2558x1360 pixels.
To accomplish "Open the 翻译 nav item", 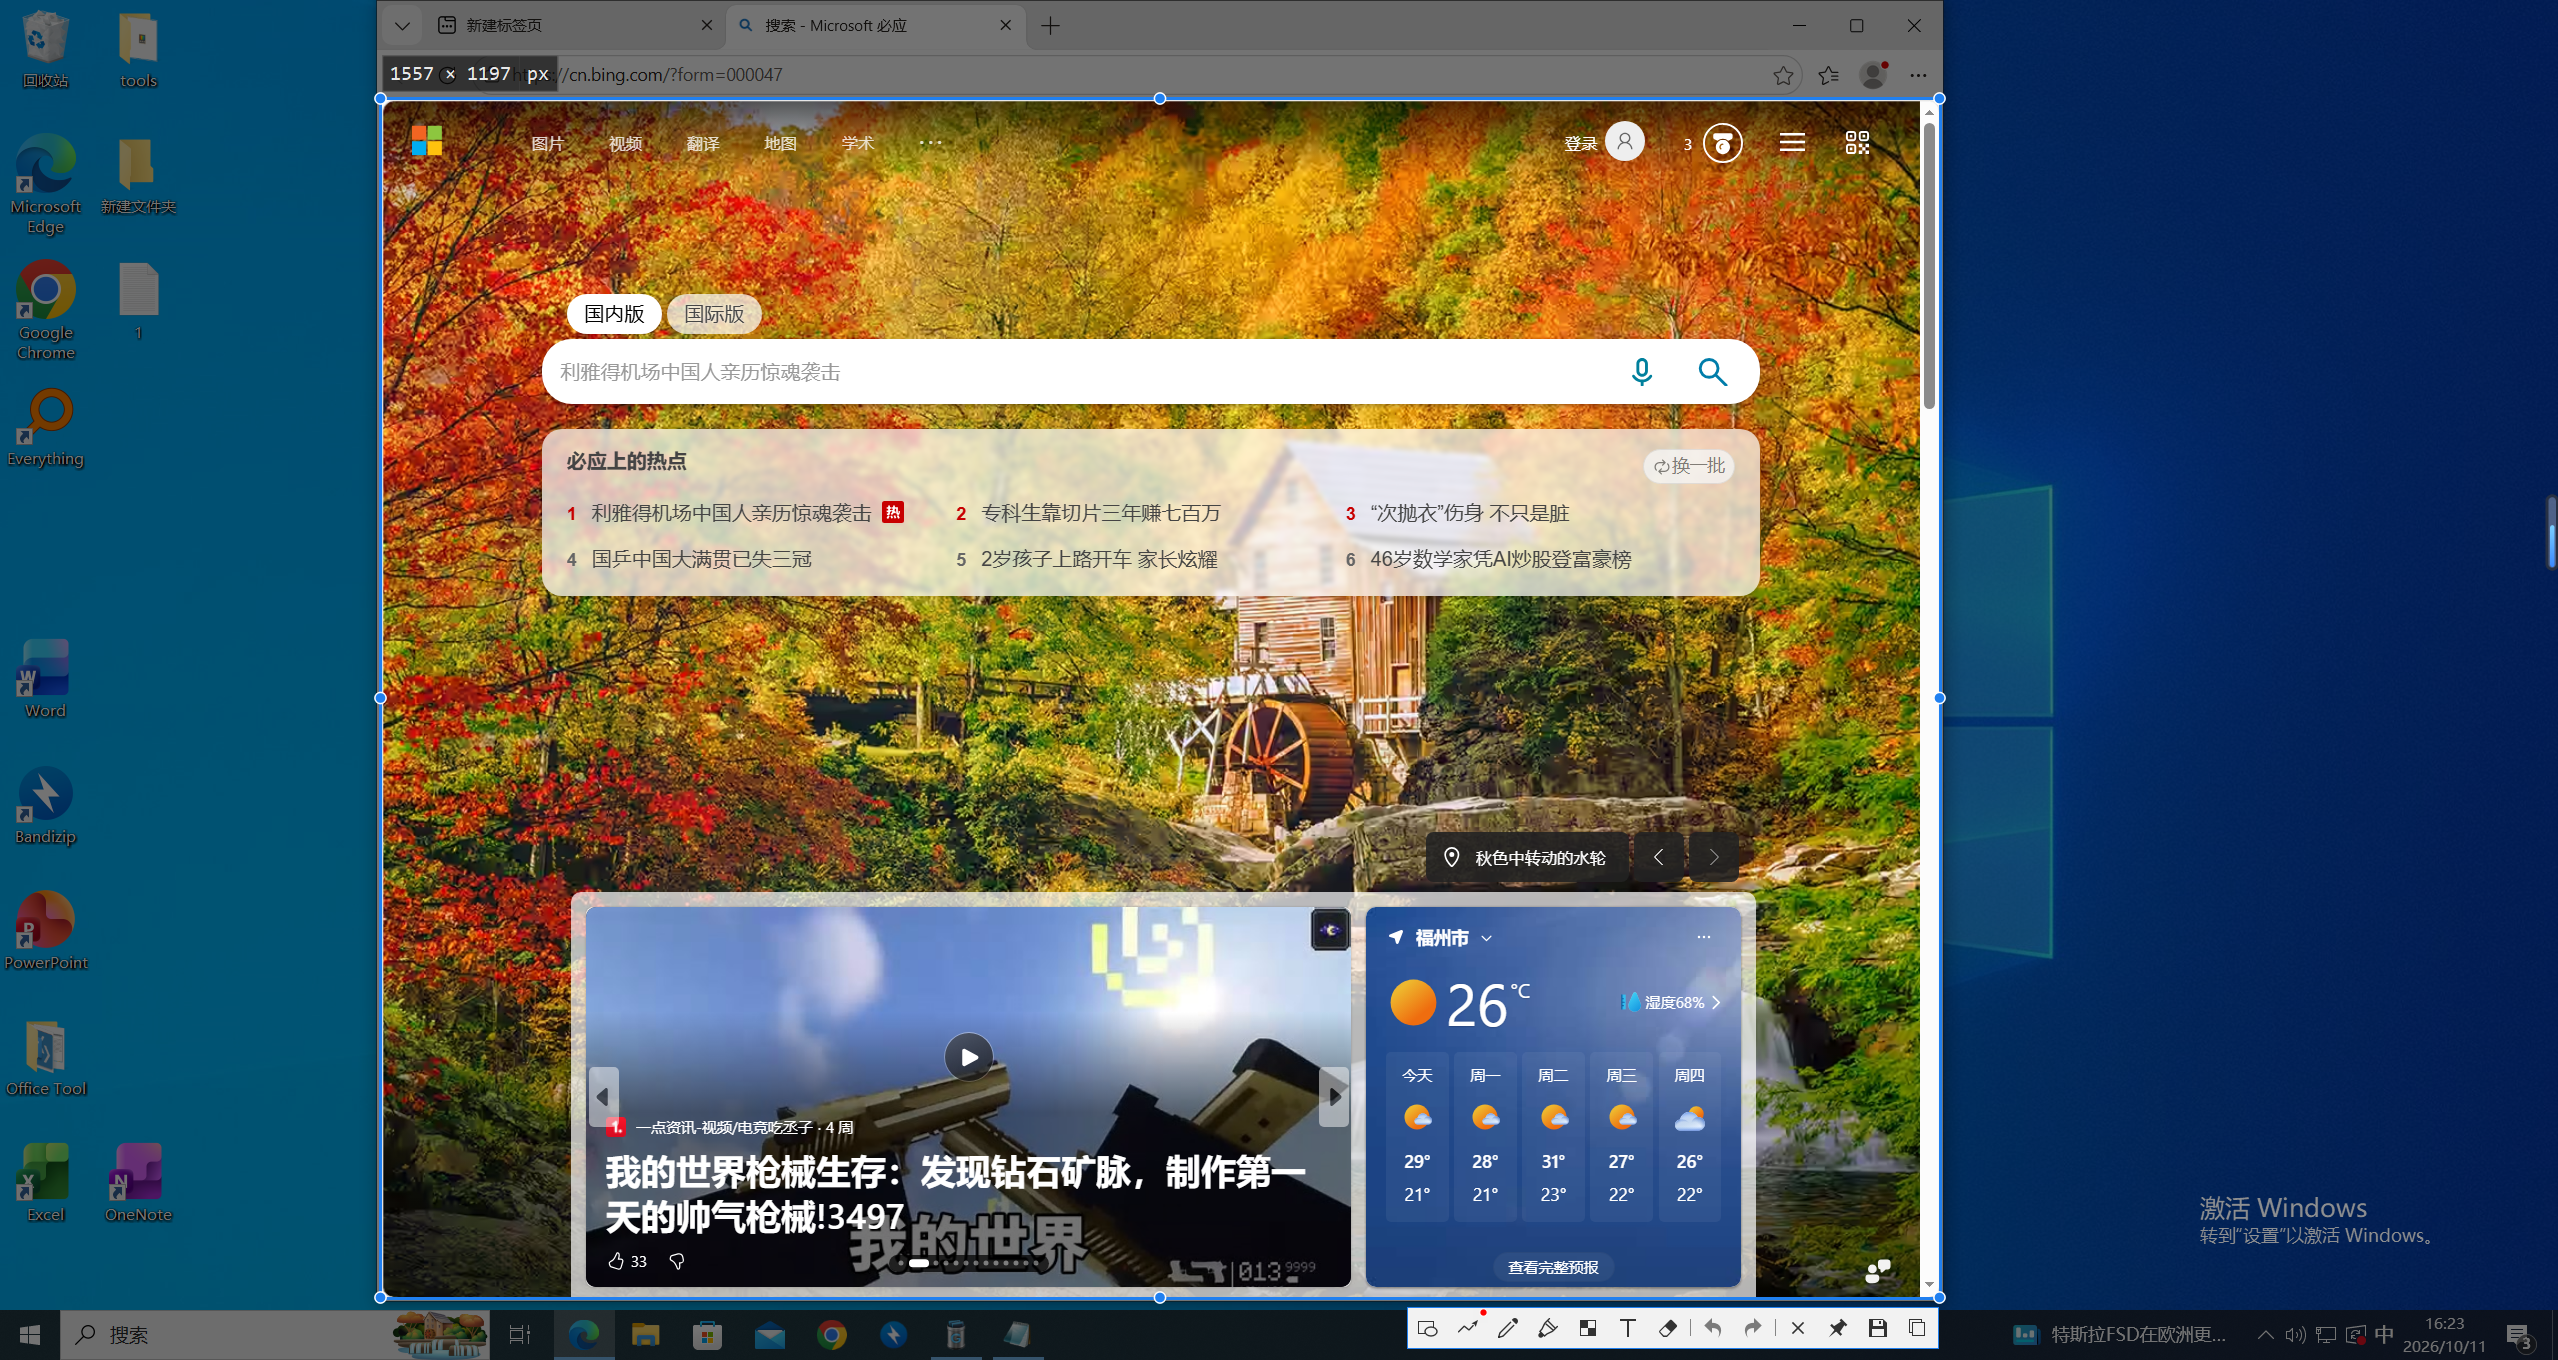I will (x=703, y=143).
